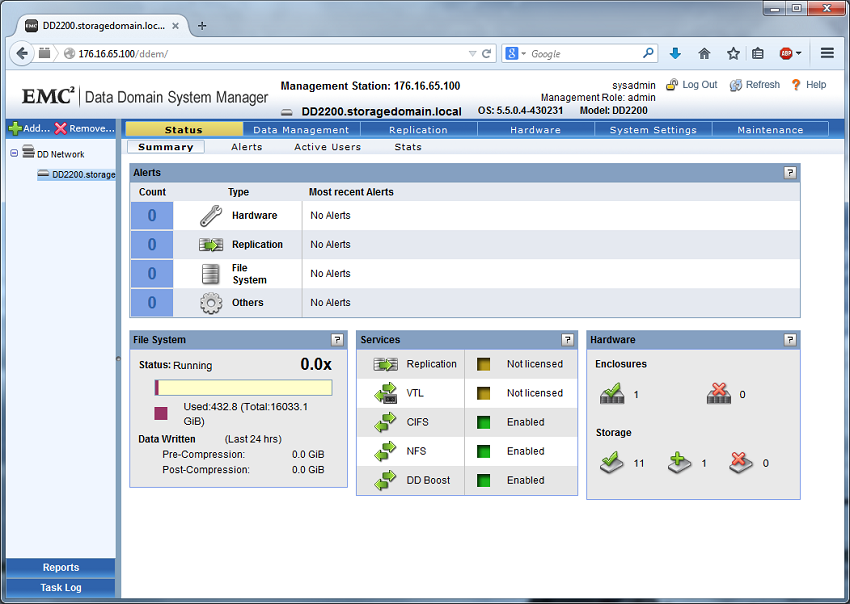The height and width of the screenshot is (604, 850).
Task: Open the Help link
Action: (808, 85)
